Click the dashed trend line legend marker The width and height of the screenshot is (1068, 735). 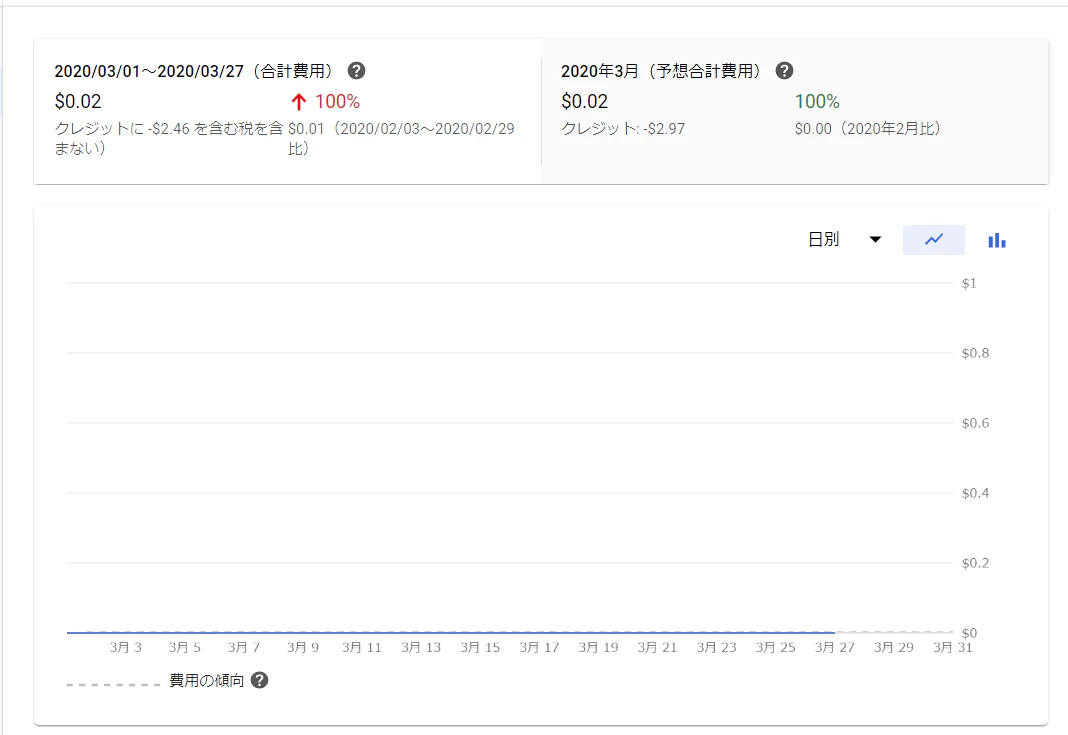pyautogui.click(x=113, y=684)
